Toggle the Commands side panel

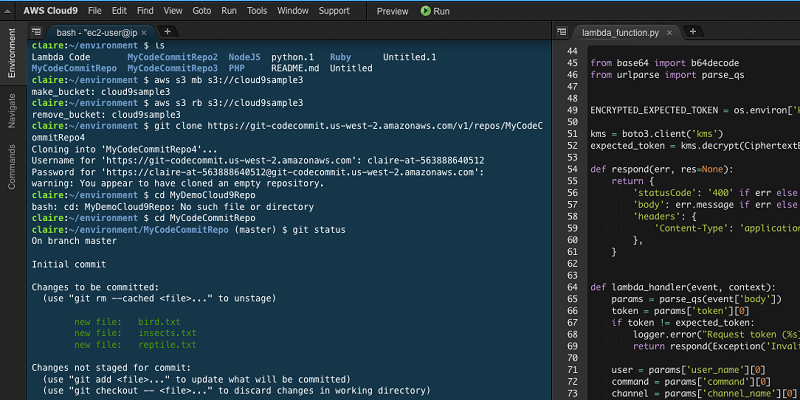pos(12,167)
